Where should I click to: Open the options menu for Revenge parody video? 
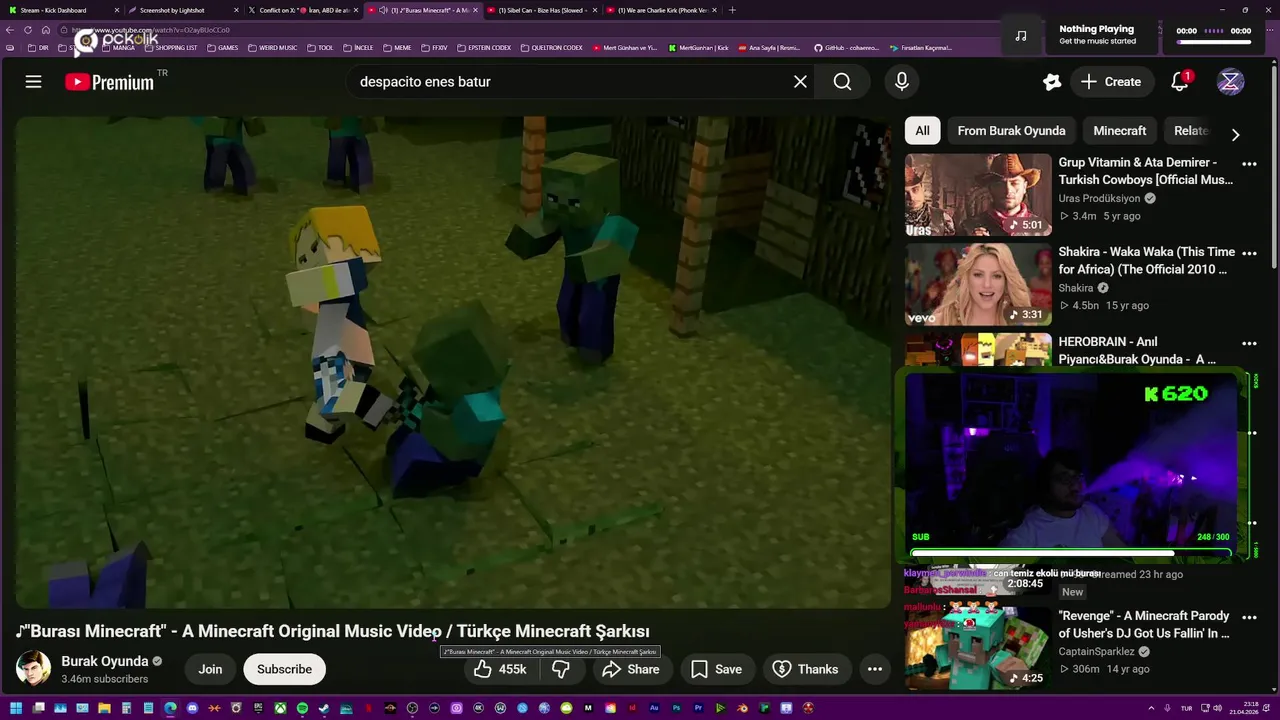tap(1249, 618)
